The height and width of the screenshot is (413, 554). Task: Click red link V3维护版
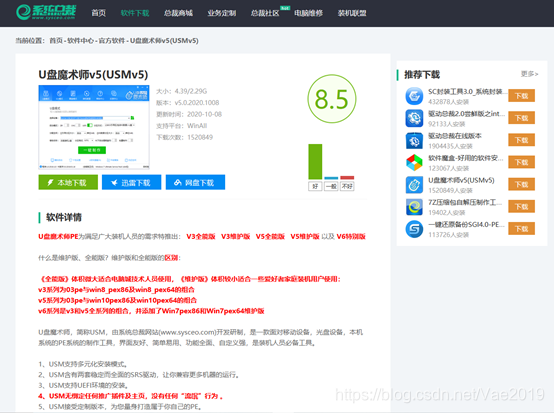point(235,236)
